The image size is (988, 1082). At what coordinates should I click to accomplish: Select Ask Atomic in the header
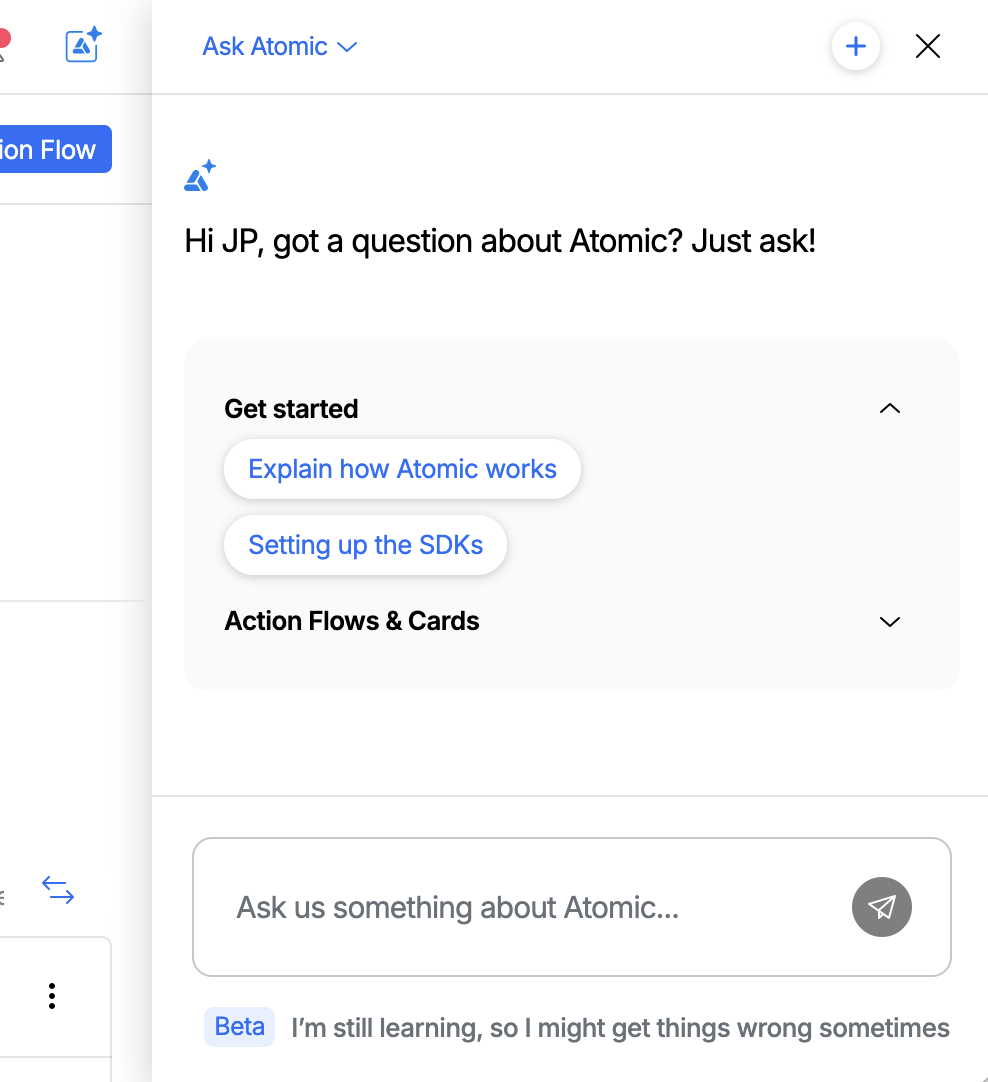[x=264, y=46]
